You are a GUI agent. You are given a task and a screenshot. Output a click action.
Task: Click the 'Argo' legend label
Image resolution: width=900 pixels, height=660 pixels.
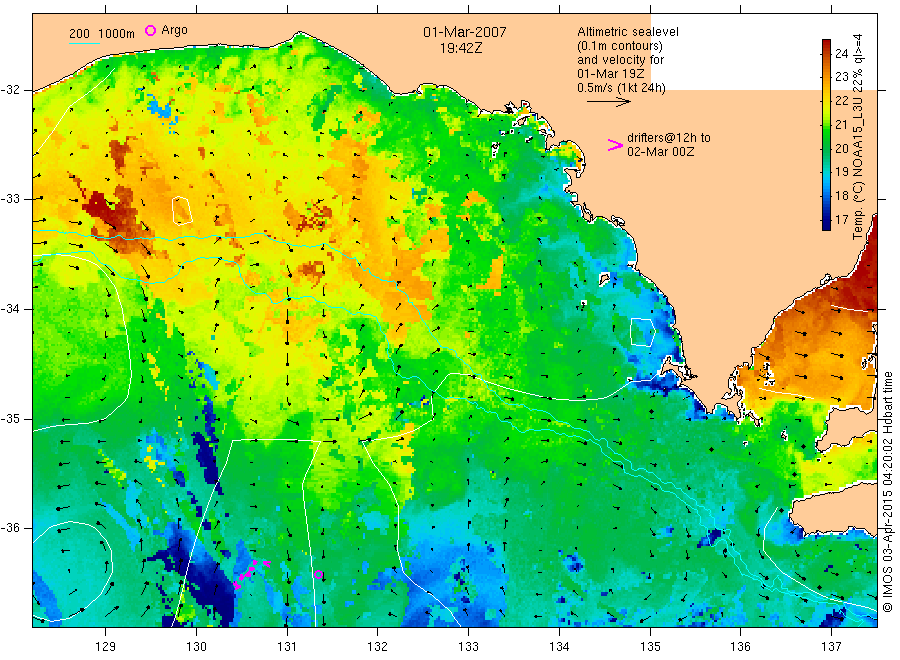[174, 30]
